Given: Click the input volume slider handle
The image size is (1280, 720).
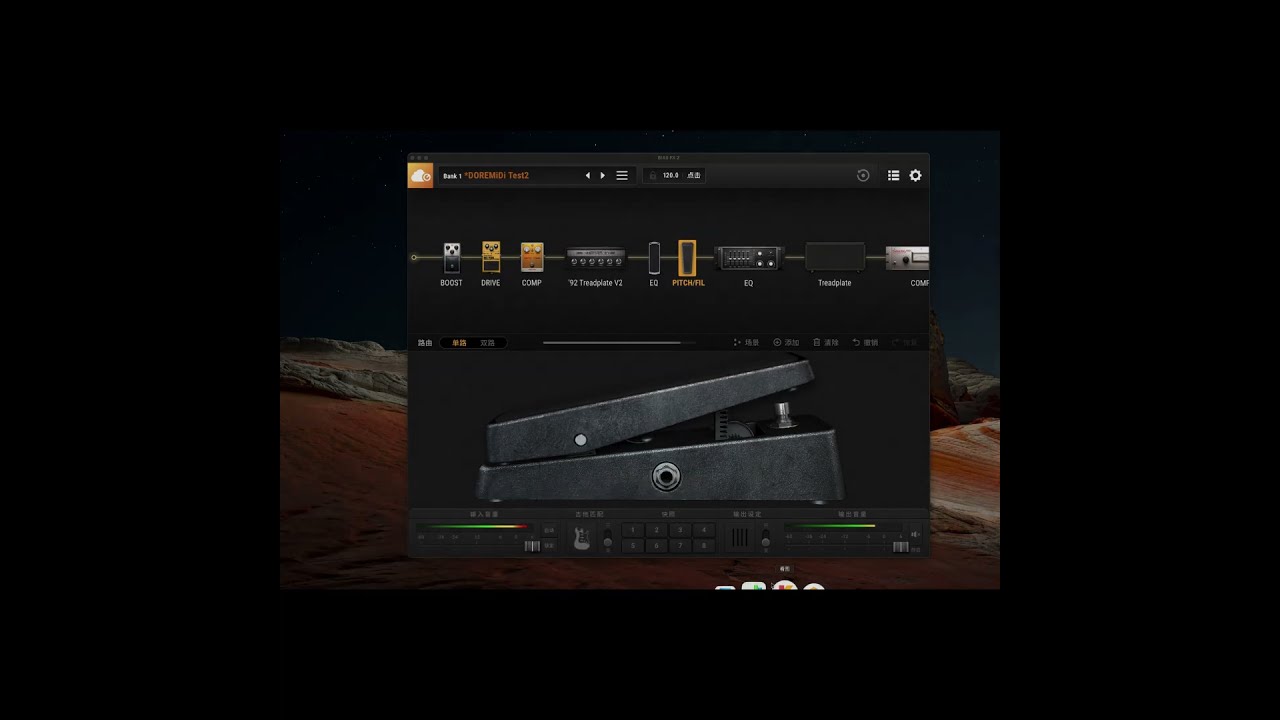Looking at the screenshot, I should tap(532, 546).
